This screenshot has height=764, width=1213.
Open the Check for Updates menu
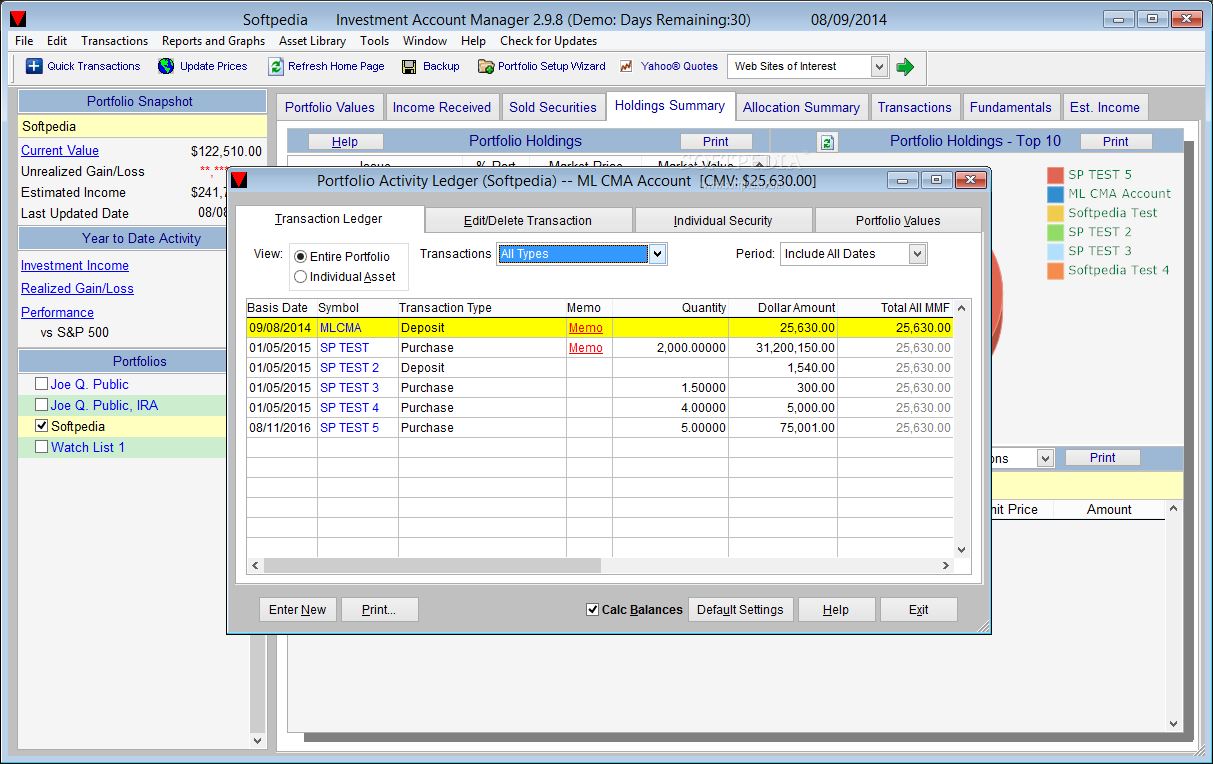(x=548, y=41)
